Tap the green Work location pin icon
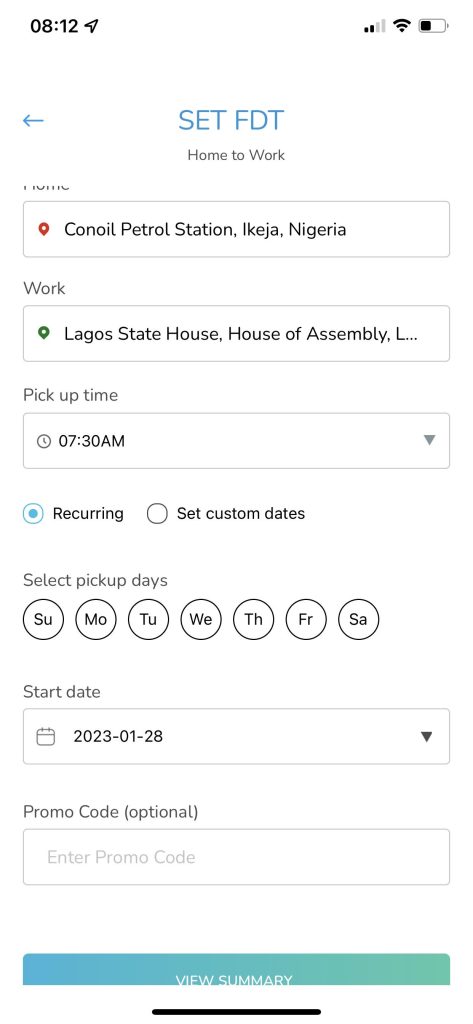The width and height of the screenshot is (473, 1024). [x=44, y=334]
